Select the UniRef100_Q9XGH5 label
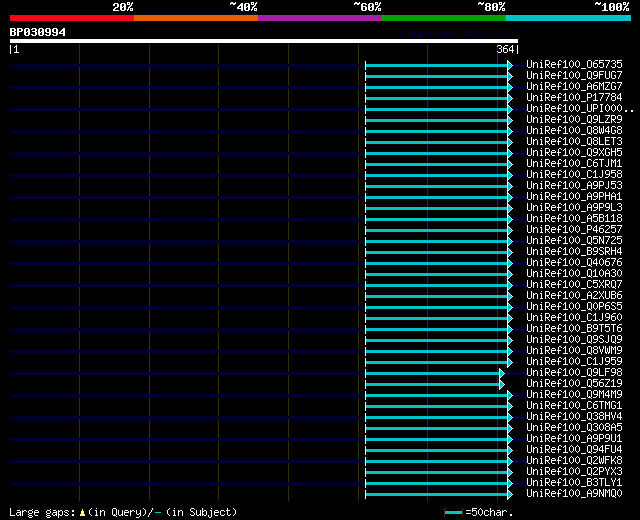The image size is (640, 520). [574, 152]
